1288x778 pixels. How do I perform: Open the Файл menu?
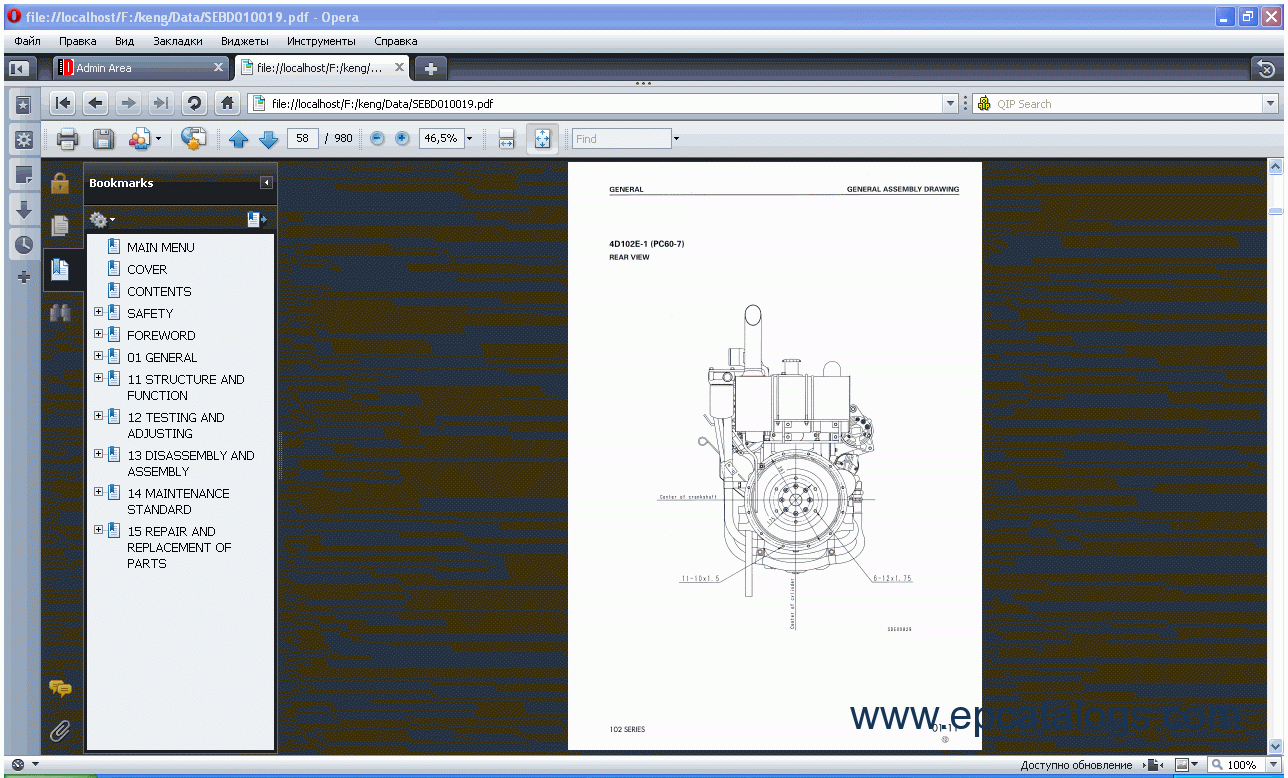pyautogui.click(x=28, y=41)
